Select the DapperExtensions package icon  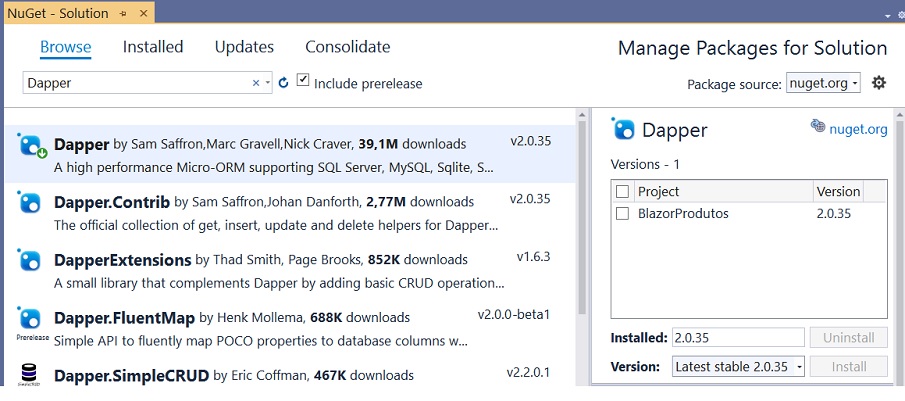pyautogui.click(x=29, y=260)
